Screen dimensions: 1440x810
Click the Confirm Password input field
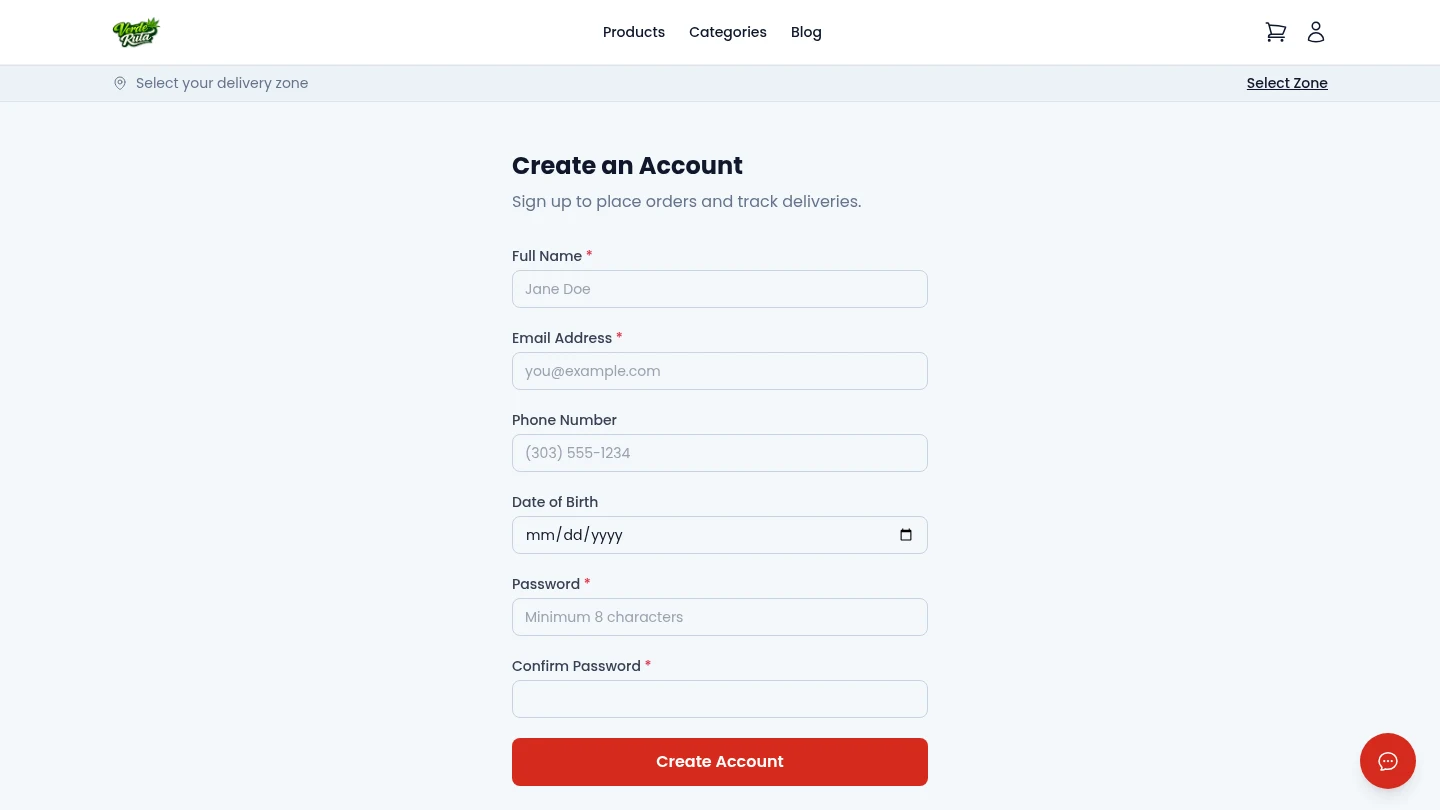click(x=720, y=699)
